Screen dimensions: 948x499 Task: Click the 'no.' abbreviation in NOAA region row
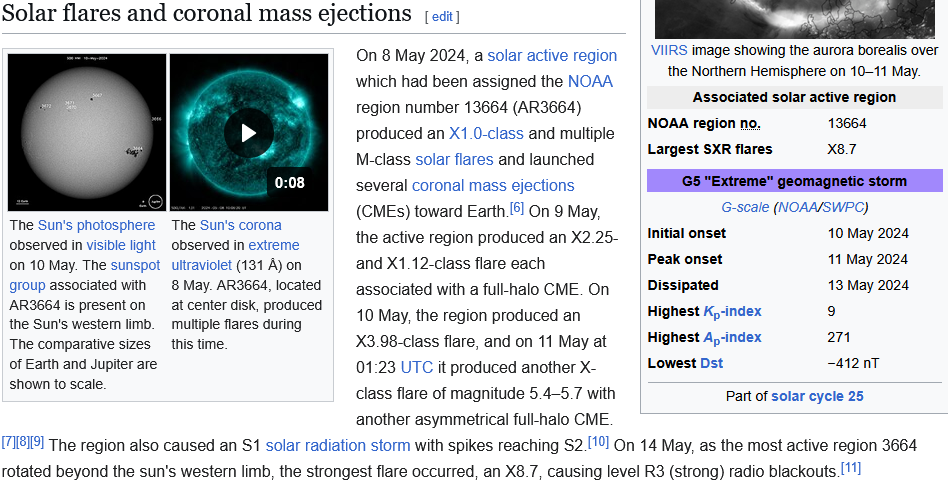750,123
